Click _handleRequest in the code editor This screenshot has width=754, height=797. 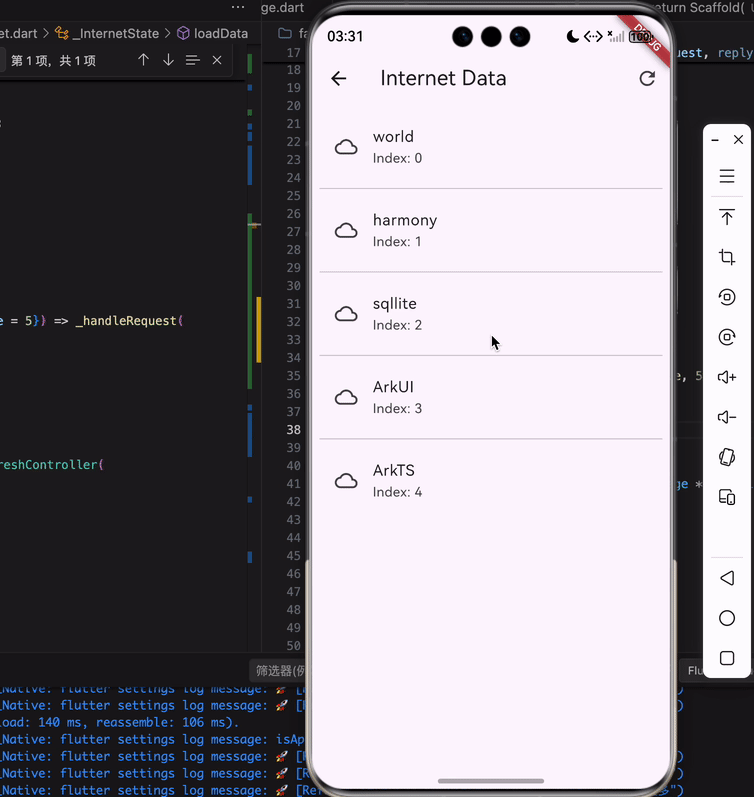point(126,321)
